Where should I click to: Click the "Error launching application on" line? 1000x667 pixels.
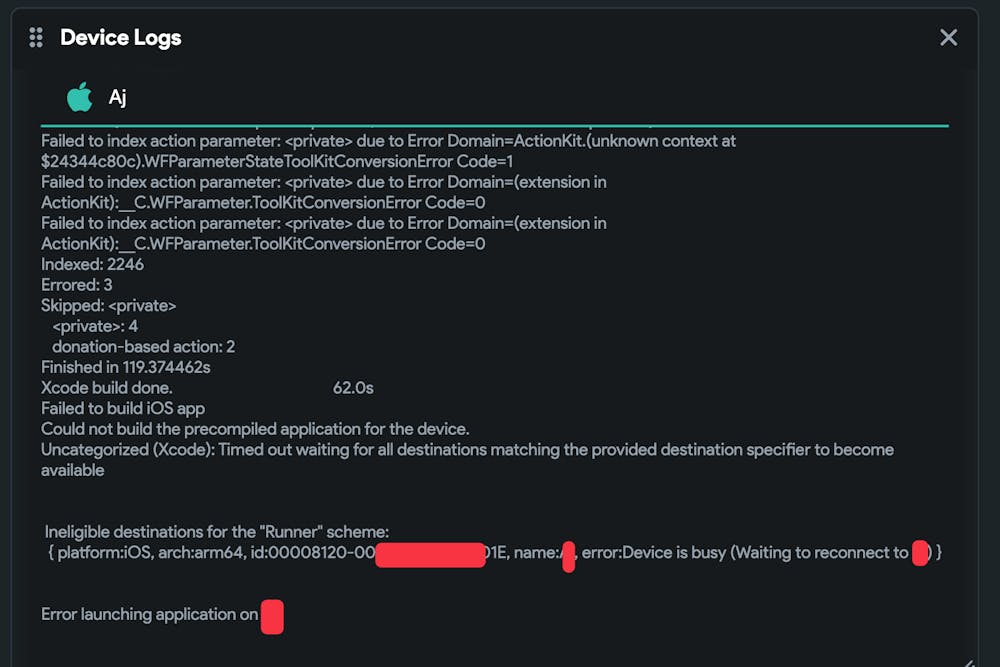click(150, 615)
